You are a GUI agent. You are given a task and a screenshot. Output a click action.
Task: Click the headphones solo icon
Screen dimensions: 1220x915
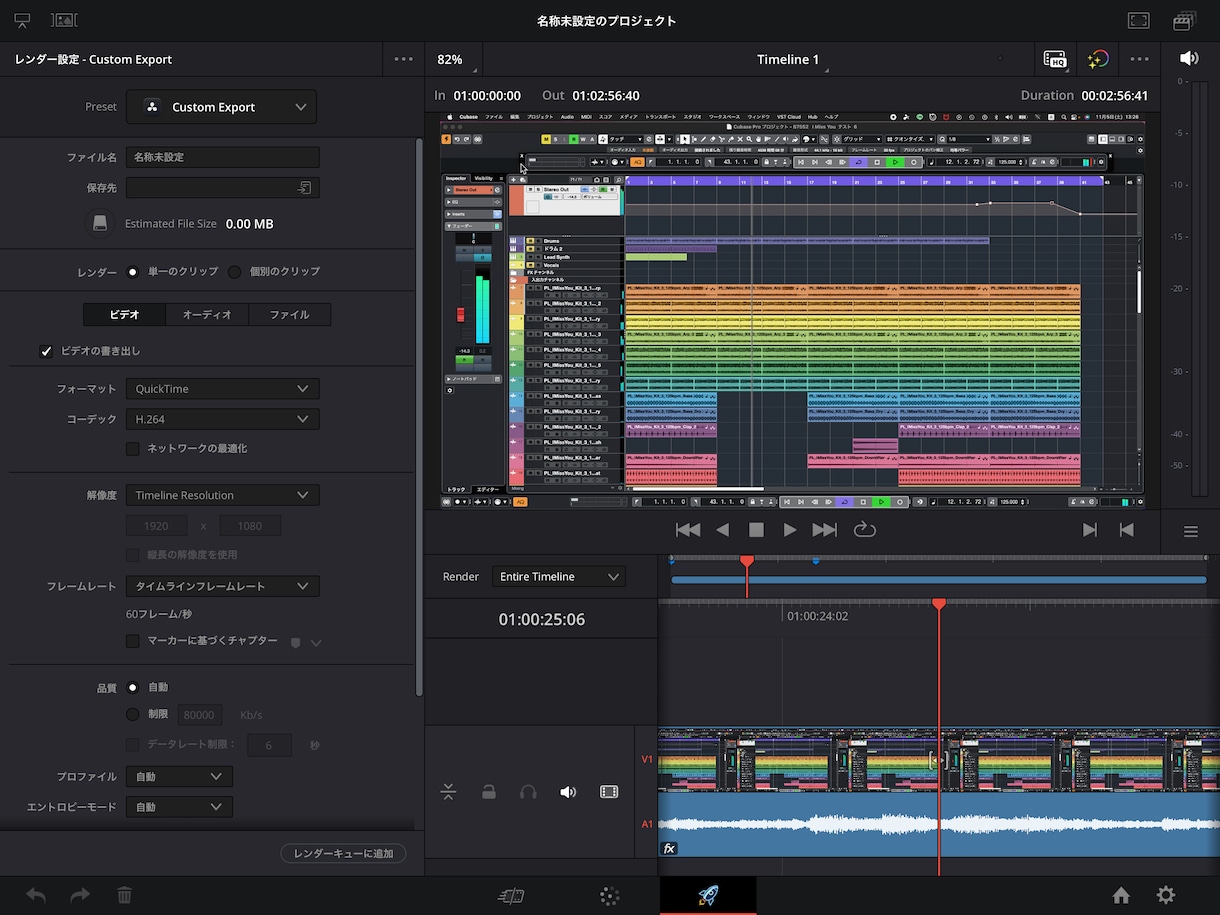[x=528, y=792]
